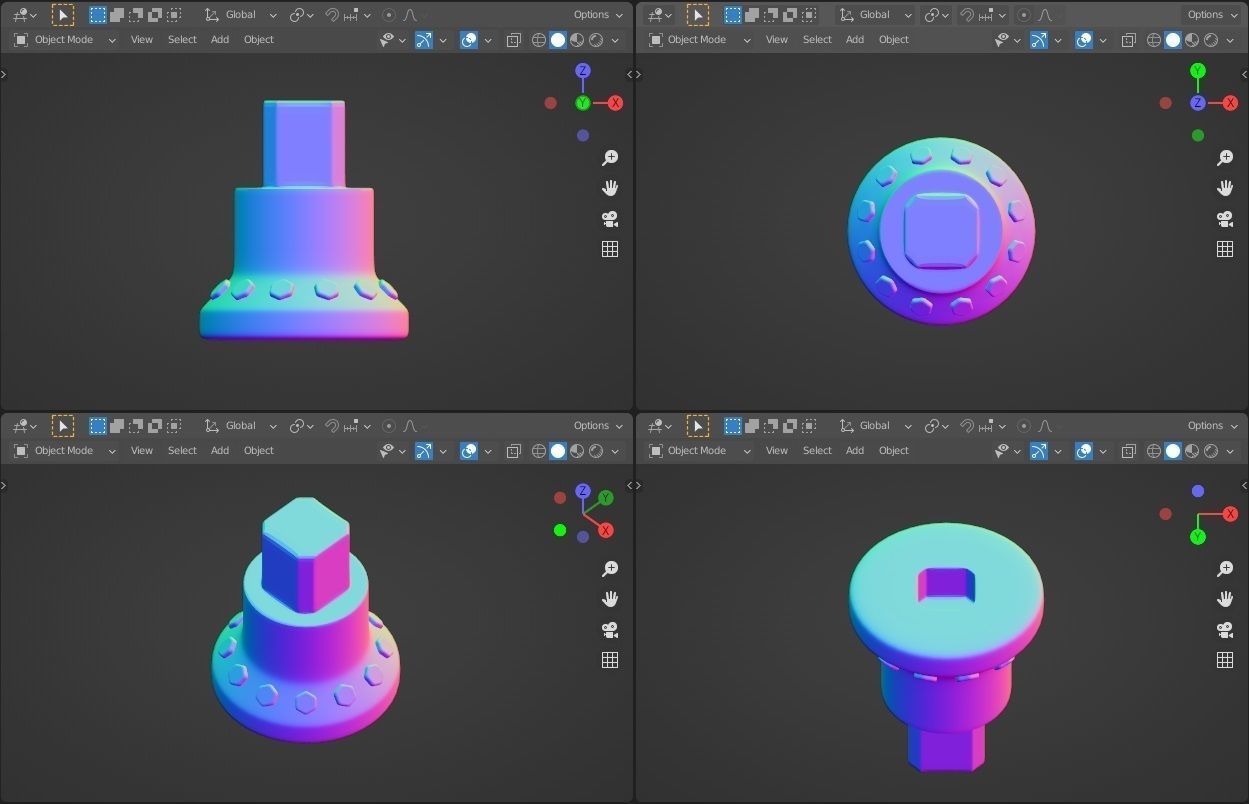Toggle show overlays in bottom-right viewport
The width and height of the screenshot is (1249, 804).
1084,451
